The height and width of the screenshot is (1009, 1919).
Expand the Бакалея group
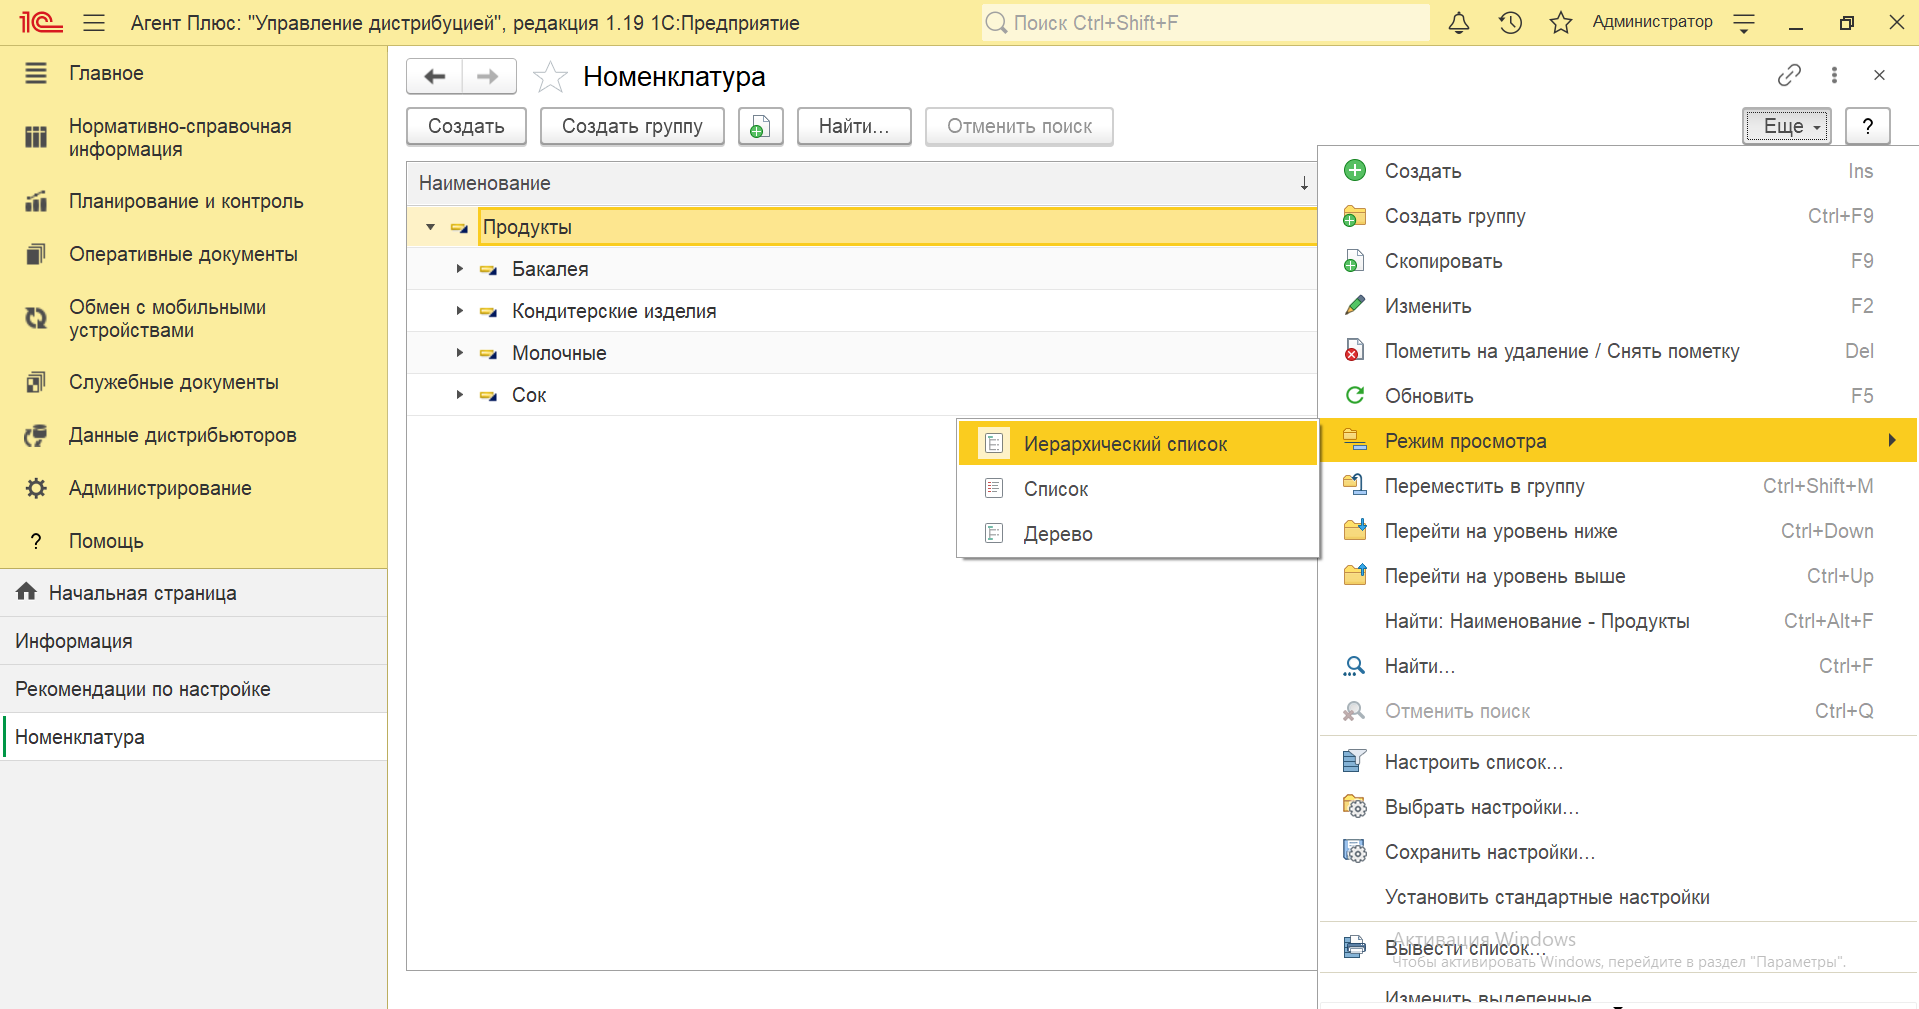click(460, 269)
